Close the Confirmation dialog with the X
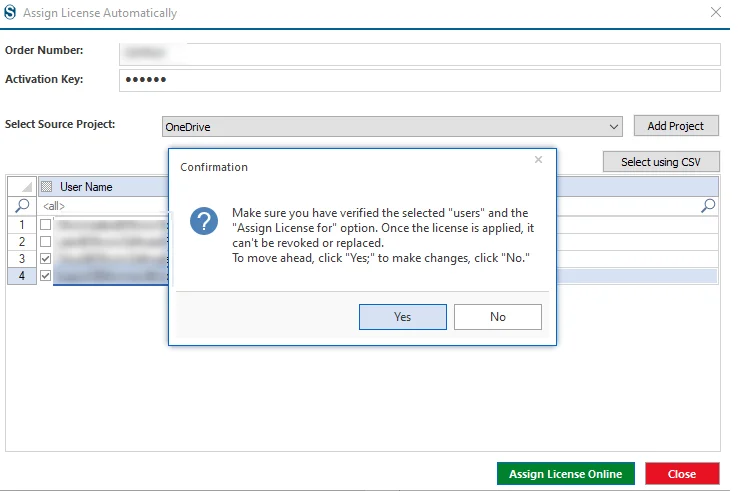The width and height of the screenshot is (743, 491). coord(538,160)
